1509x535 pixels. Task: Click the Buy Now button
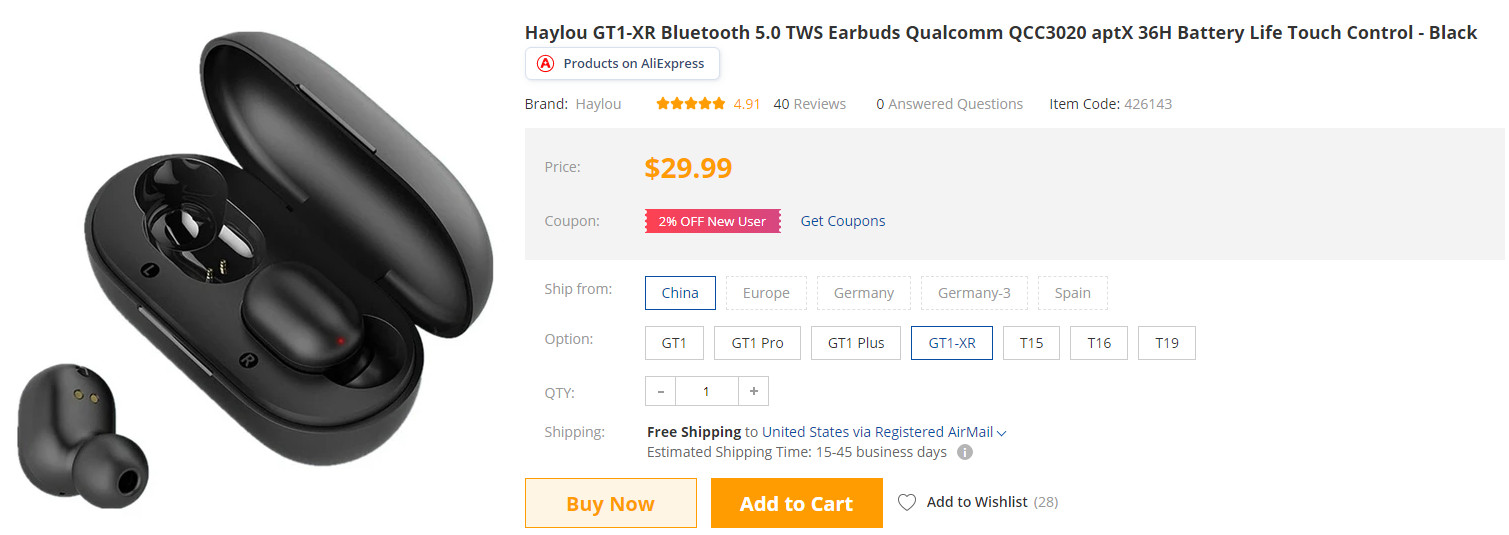point(610,503)
